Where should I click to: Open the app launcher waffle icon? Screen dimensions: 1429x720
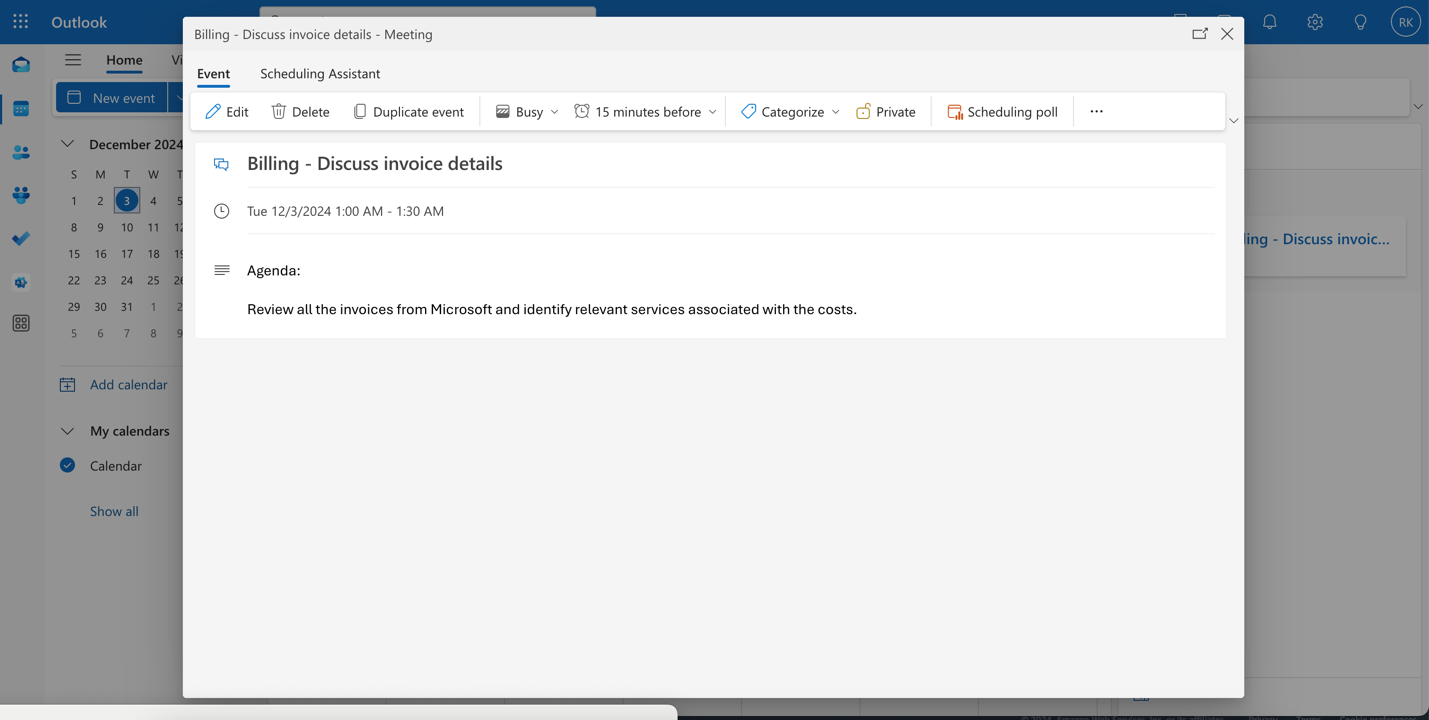point(21,21)
